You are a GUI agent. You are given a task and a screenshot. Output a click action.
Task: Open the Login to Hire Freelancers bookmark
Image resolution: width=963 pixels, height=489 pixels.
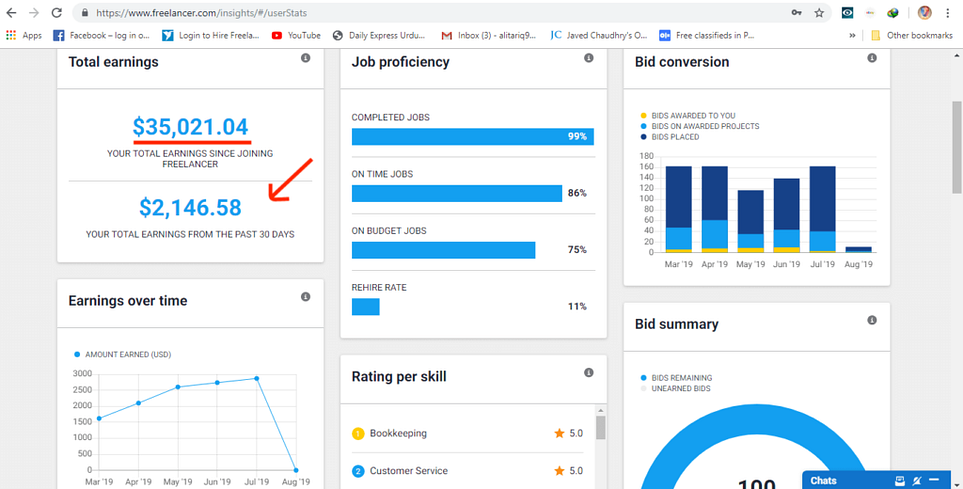tap(211, 36)
